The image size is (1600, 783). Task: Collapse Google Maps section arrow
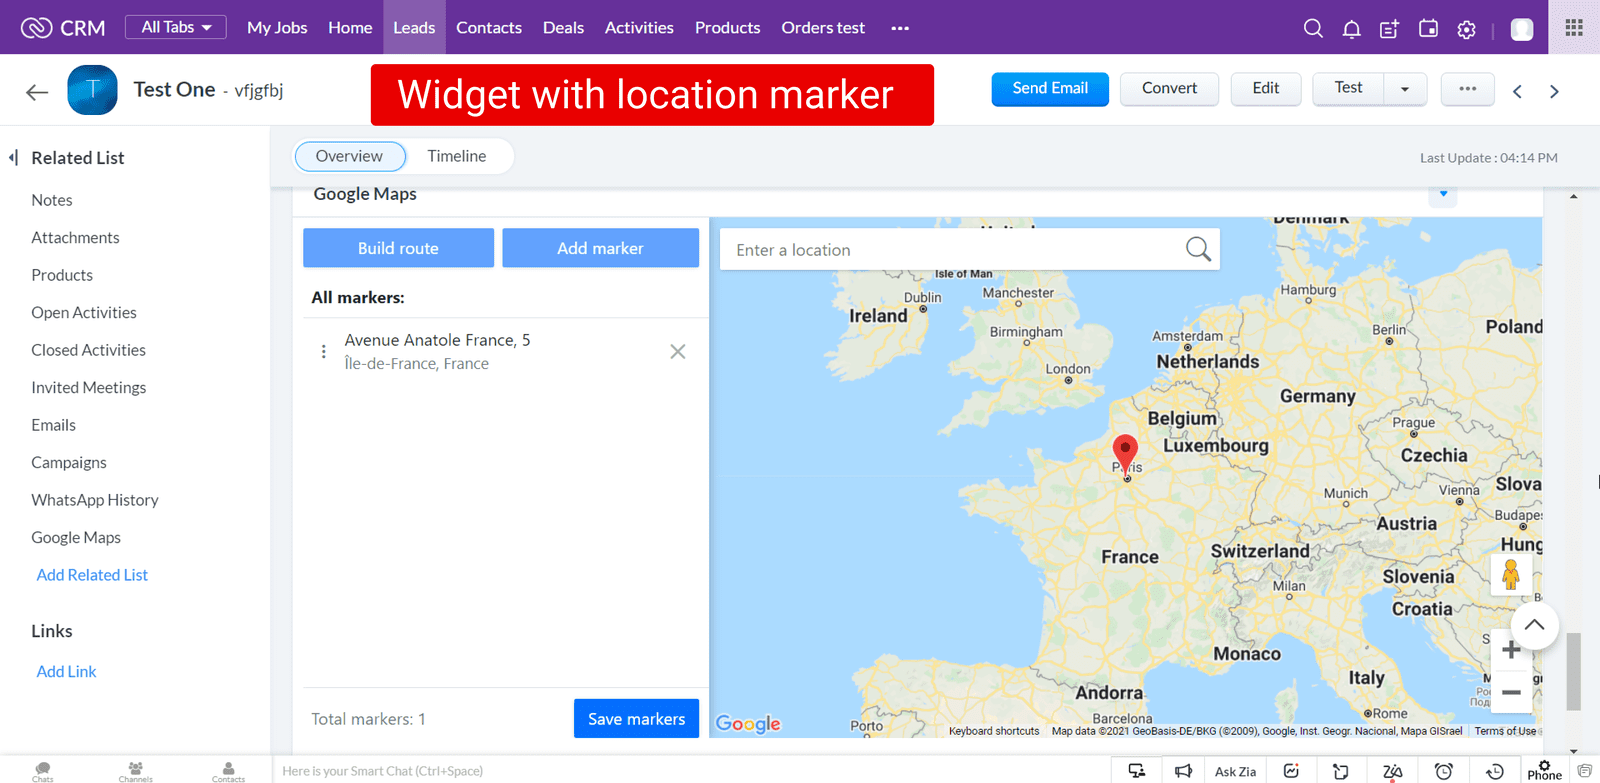[1443, 194]
